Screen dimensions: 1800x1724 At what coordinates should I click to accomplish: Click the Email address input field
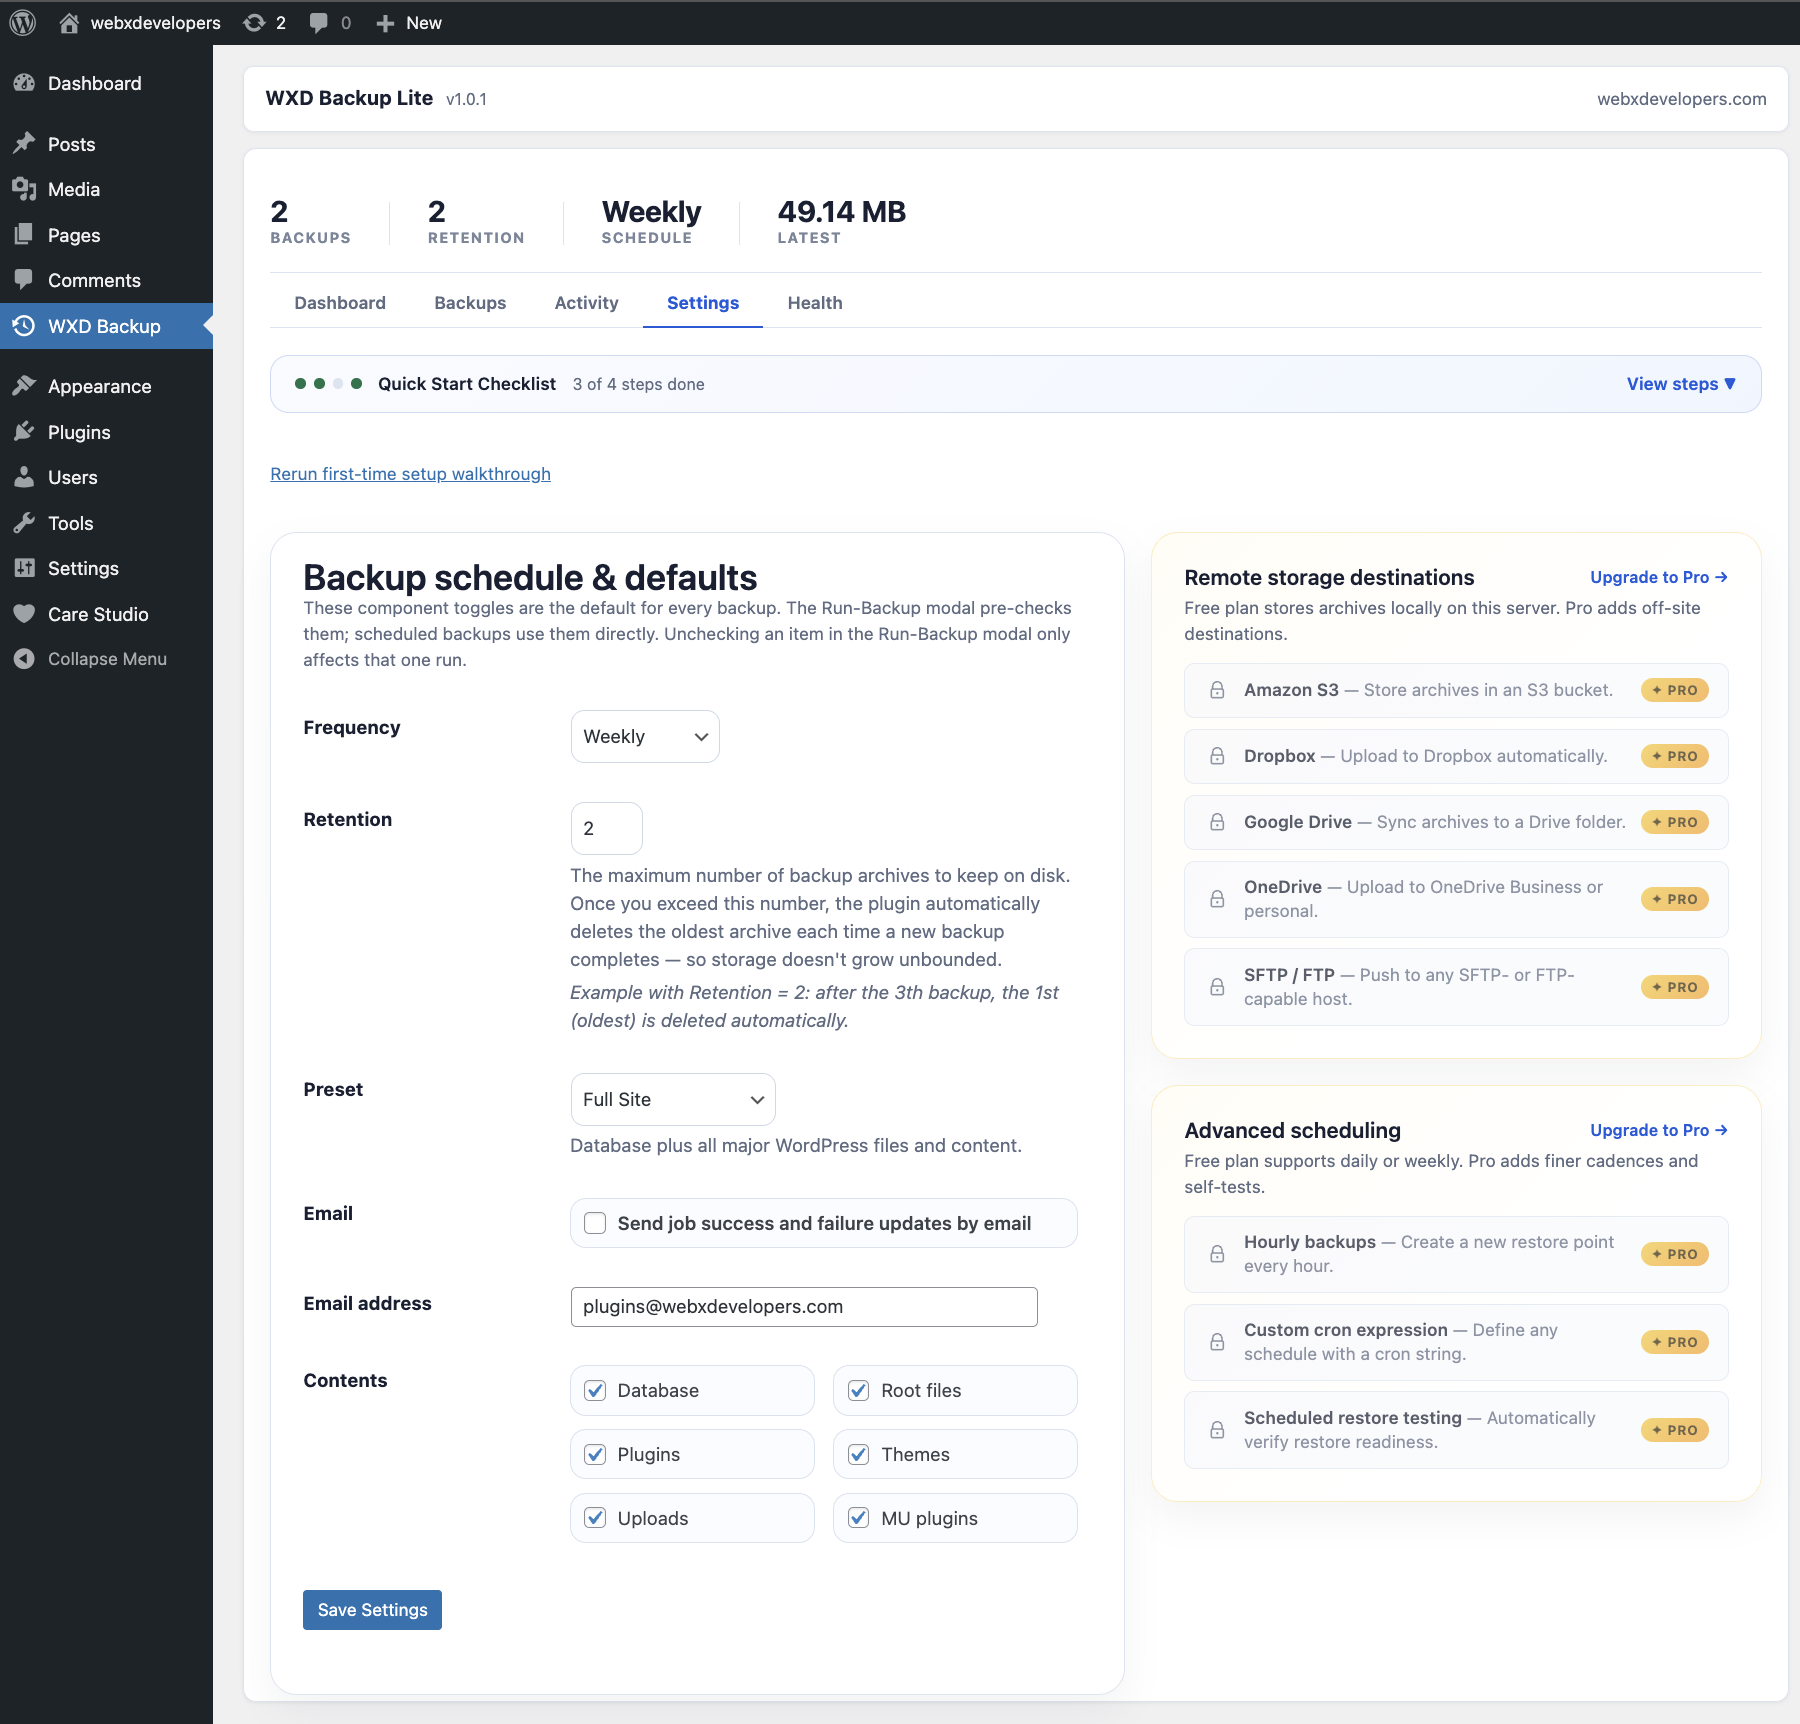point(804,1307)
